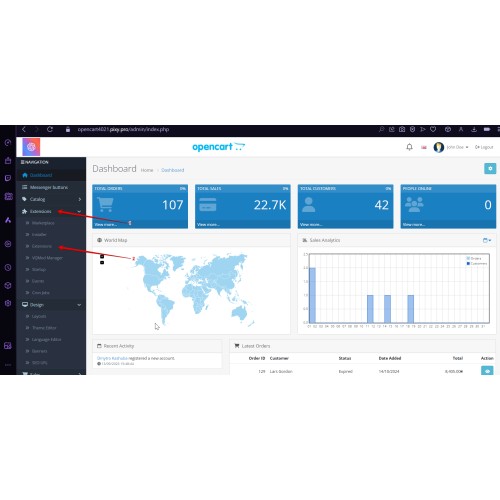The image size is (500, 500).
Task: Click the Logout link
Action: (484, 147)
